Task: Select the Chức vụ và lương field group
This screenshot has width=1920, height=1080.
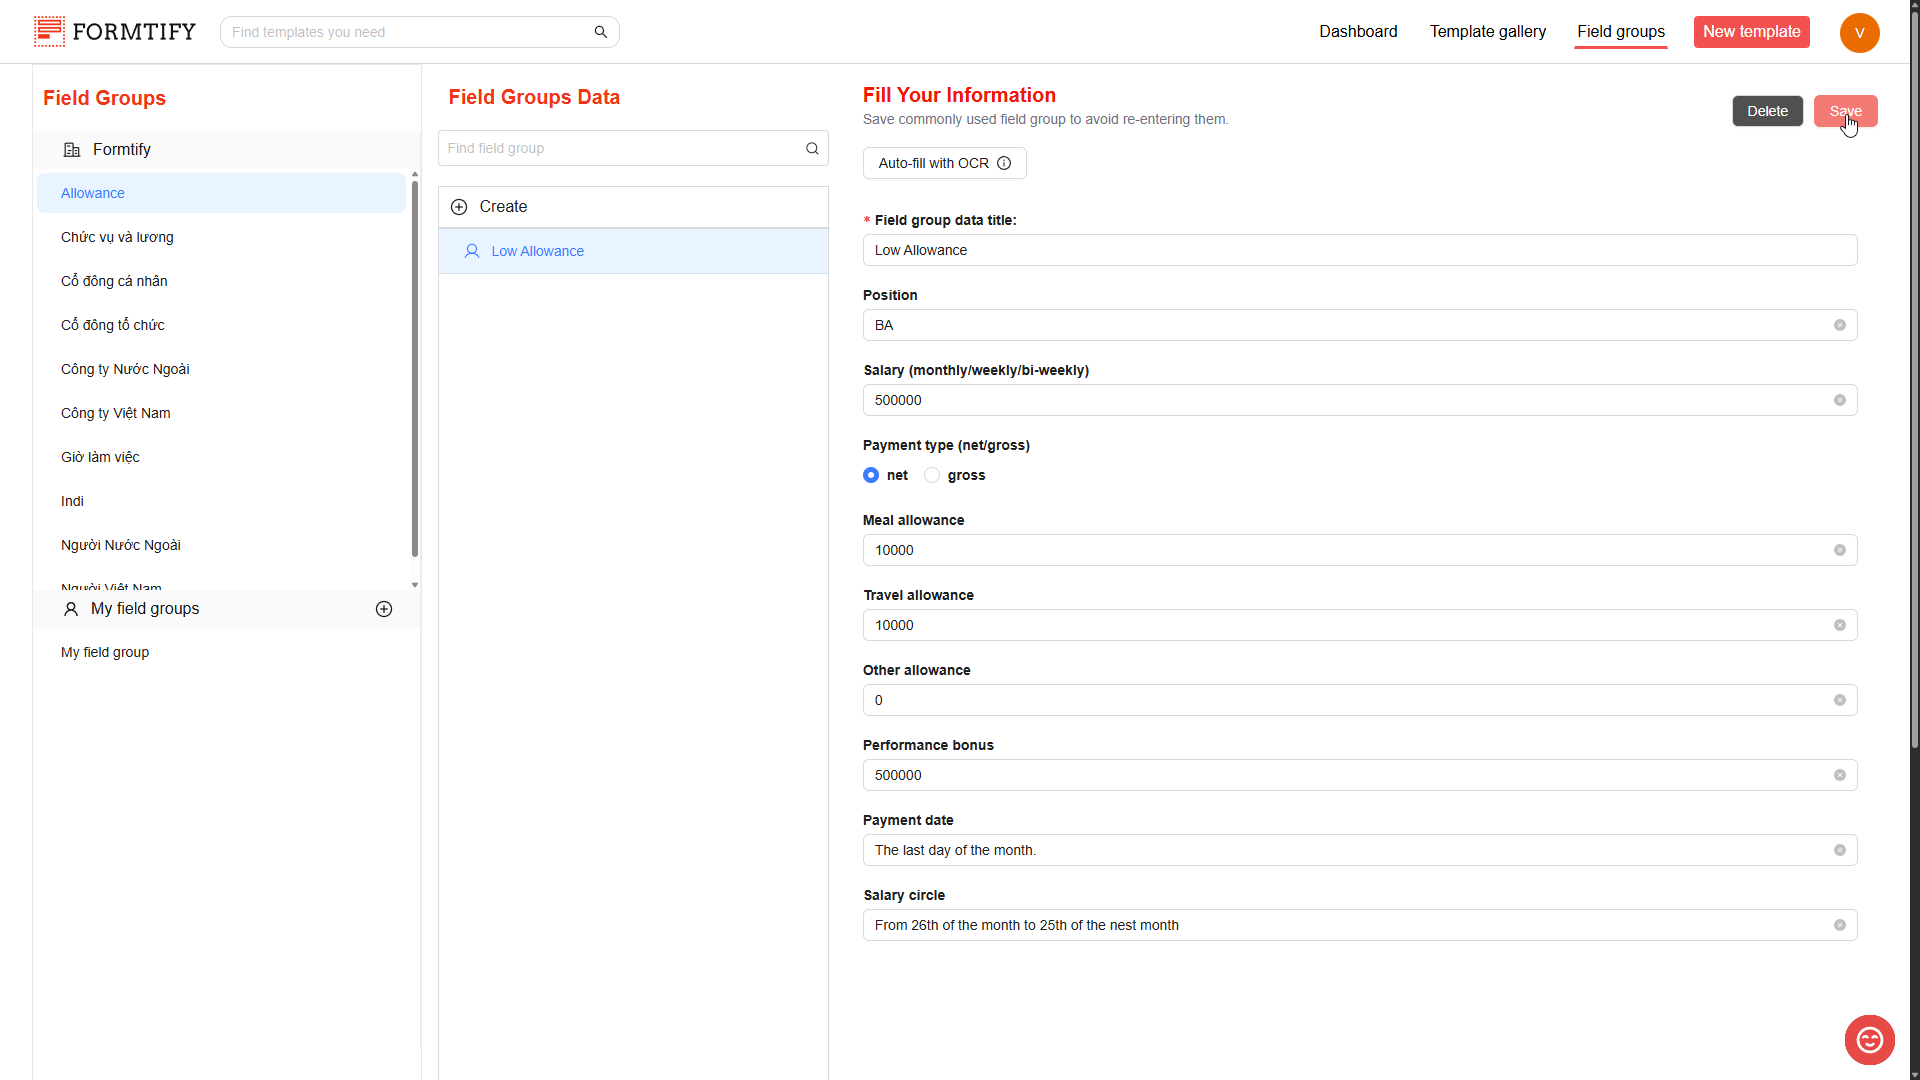Action: [117, 237]
